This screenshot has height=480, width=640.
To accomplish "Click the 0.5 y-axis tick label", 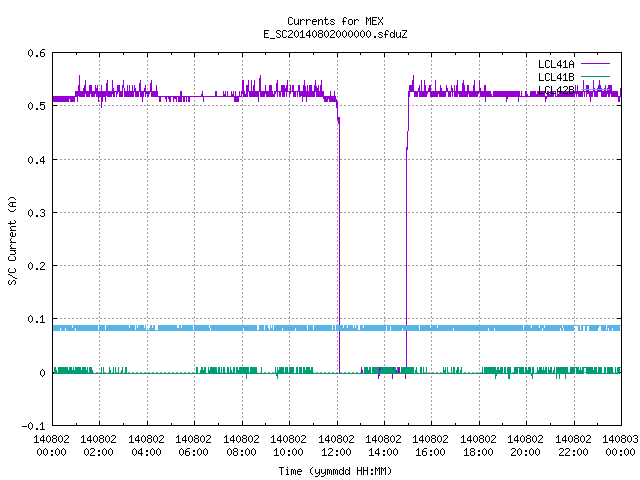I will 36,106.
